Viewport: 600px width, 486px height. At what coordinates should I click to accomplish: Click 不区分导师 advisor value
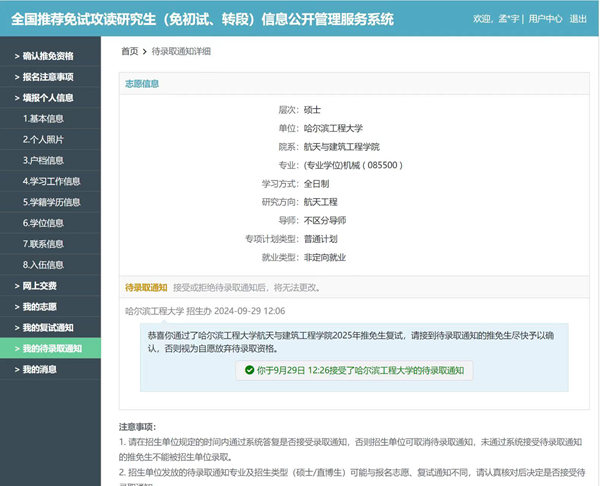coord(324,220)
